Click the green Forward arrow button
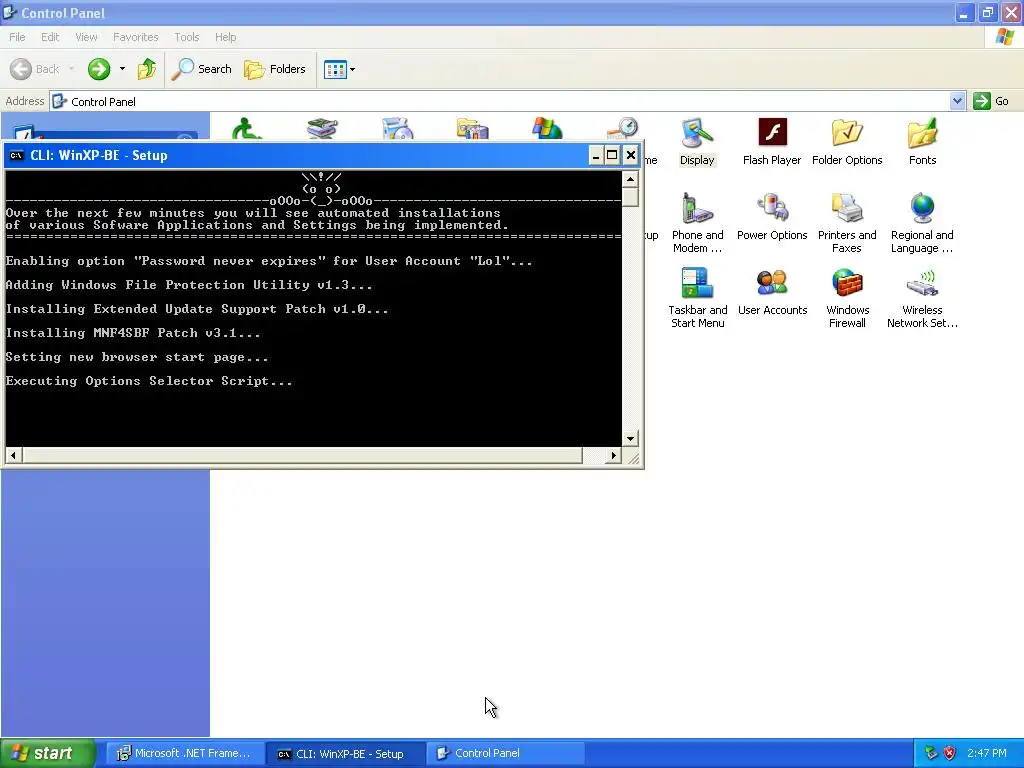This screenshot has width=1024, height=768. point(99,69)
